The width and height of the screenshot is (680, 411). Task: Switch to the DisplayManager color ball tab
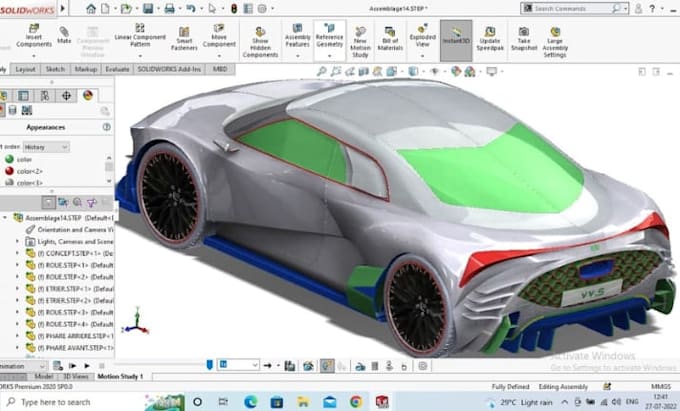coord(88,95)
